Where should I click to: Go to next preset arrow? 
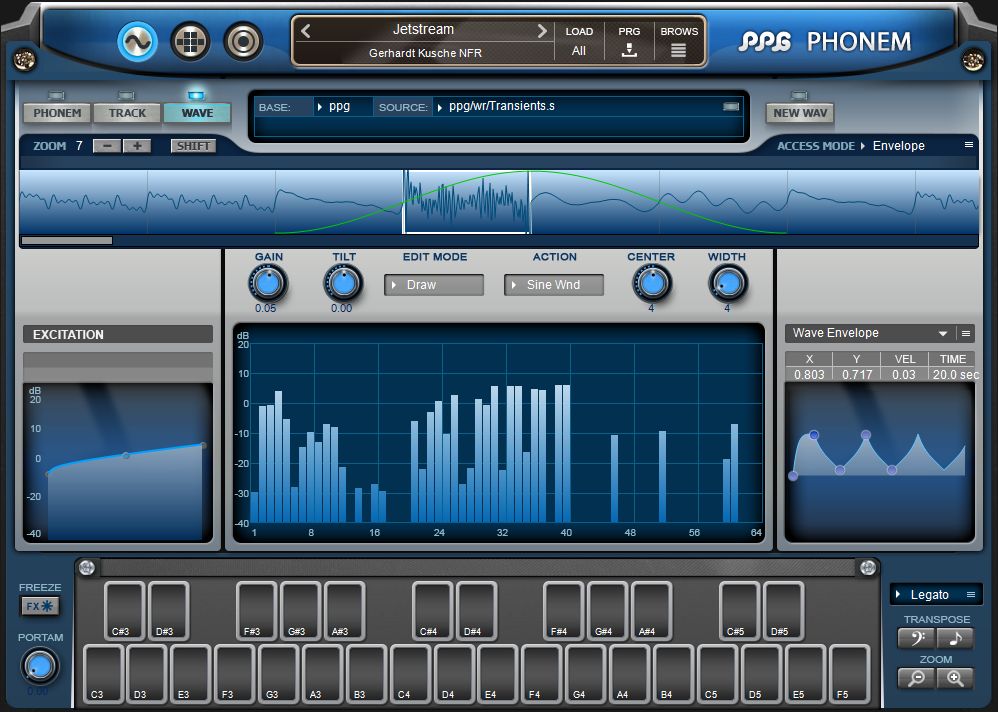[542, 31]
